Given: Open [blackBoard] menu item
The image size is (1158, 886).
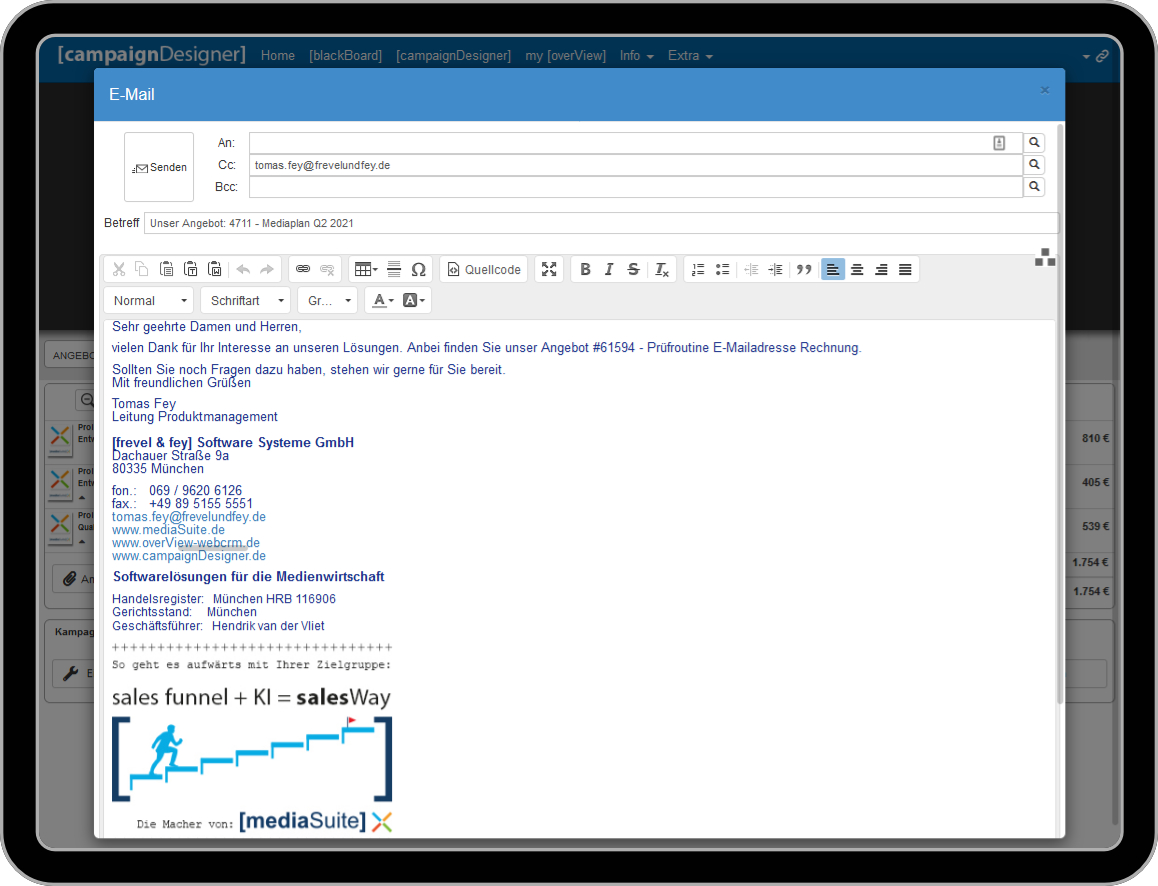Looking at the screenshot, I should coord(346,55).
